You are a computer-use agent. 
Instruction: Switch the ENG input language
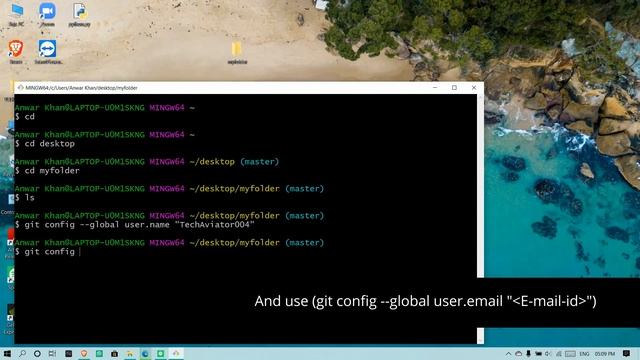[584, 353]
